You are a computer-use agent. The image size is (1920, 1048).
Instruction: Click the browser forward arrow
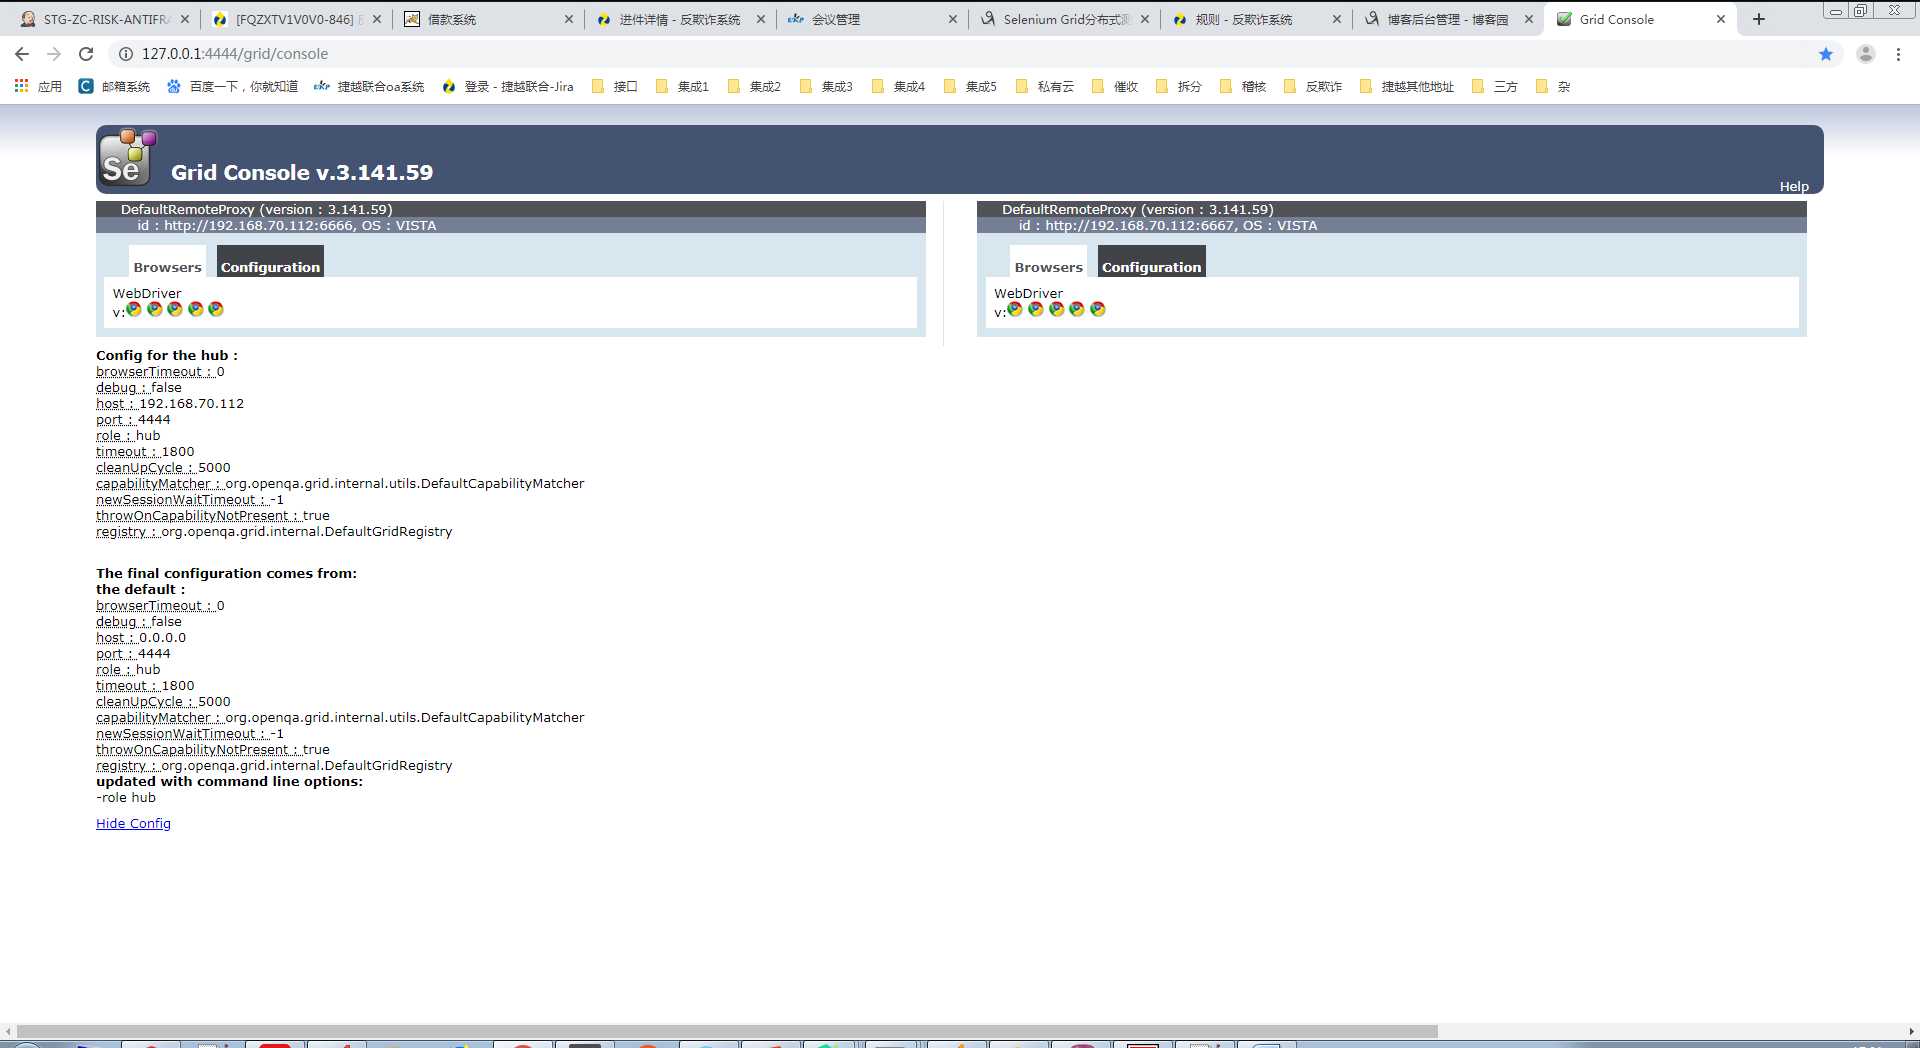pyautogui.click(x=54, y=54)
